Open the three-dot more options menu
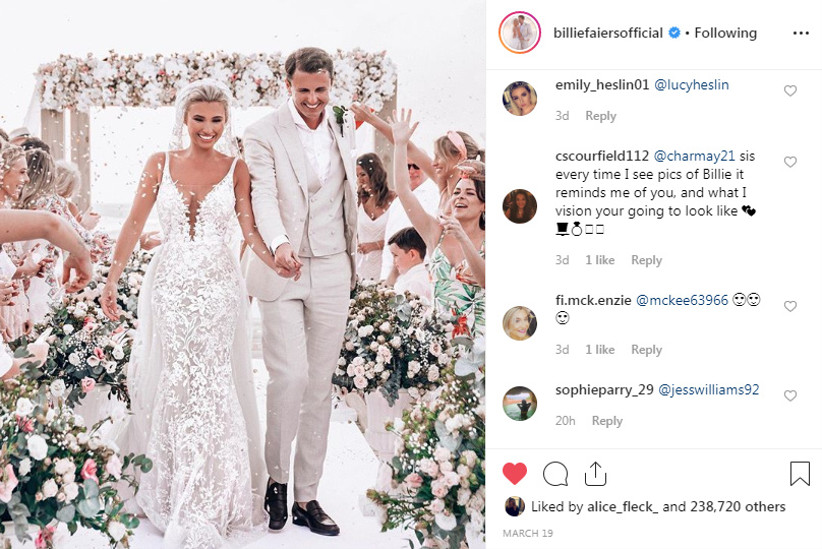This screenshot has width=822, height=549. (801, 33)
